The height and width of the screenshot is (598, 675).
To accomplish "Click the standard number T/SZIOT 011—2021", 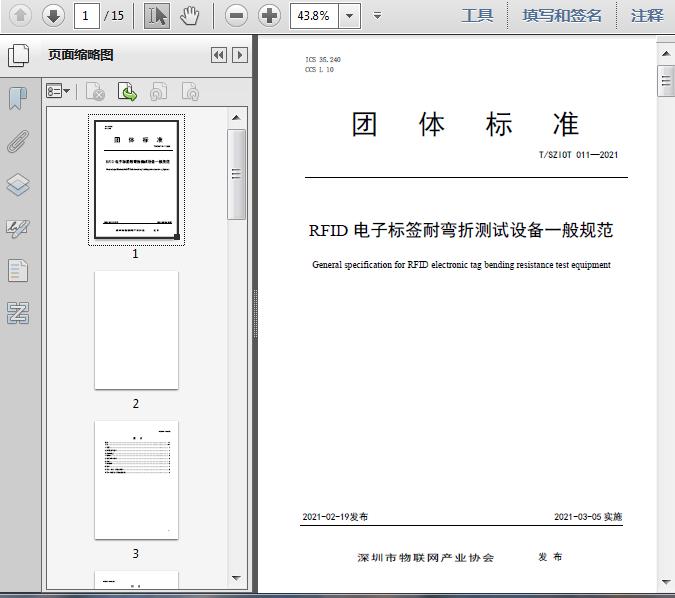I will (x=578, y=155).
